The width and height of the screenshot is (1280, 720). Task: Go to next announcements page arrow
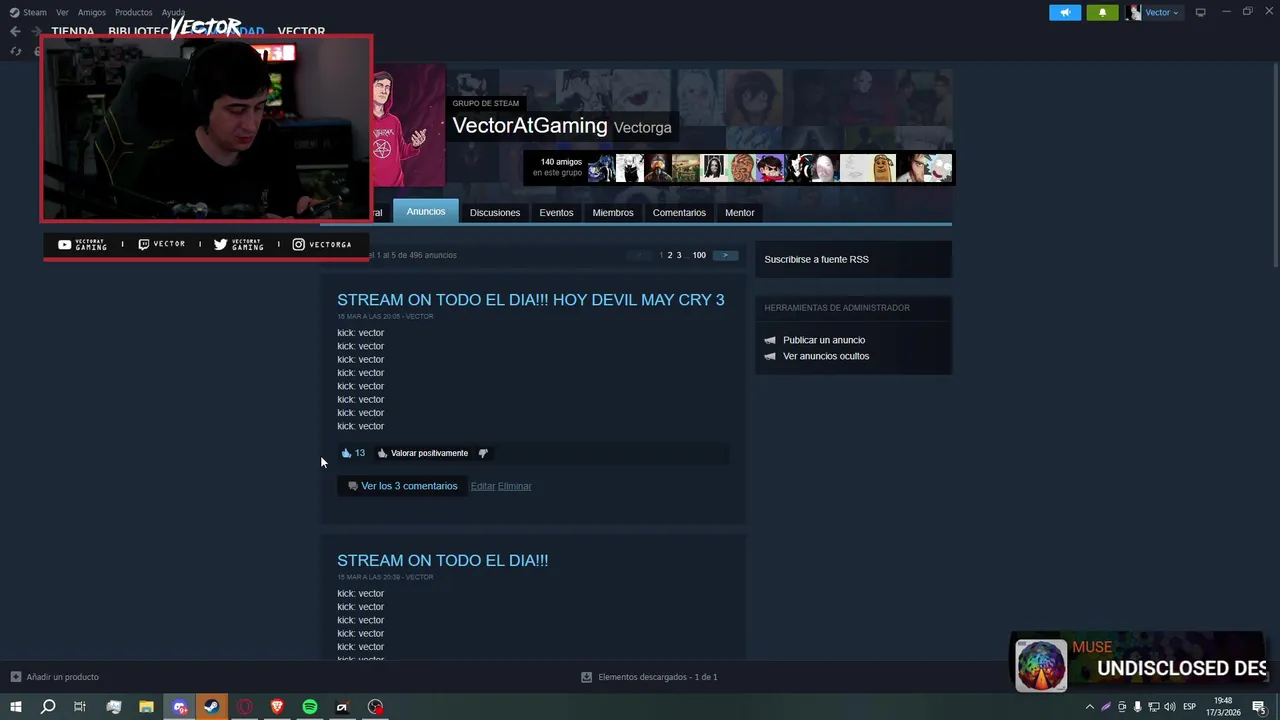(x=726, y=255)
